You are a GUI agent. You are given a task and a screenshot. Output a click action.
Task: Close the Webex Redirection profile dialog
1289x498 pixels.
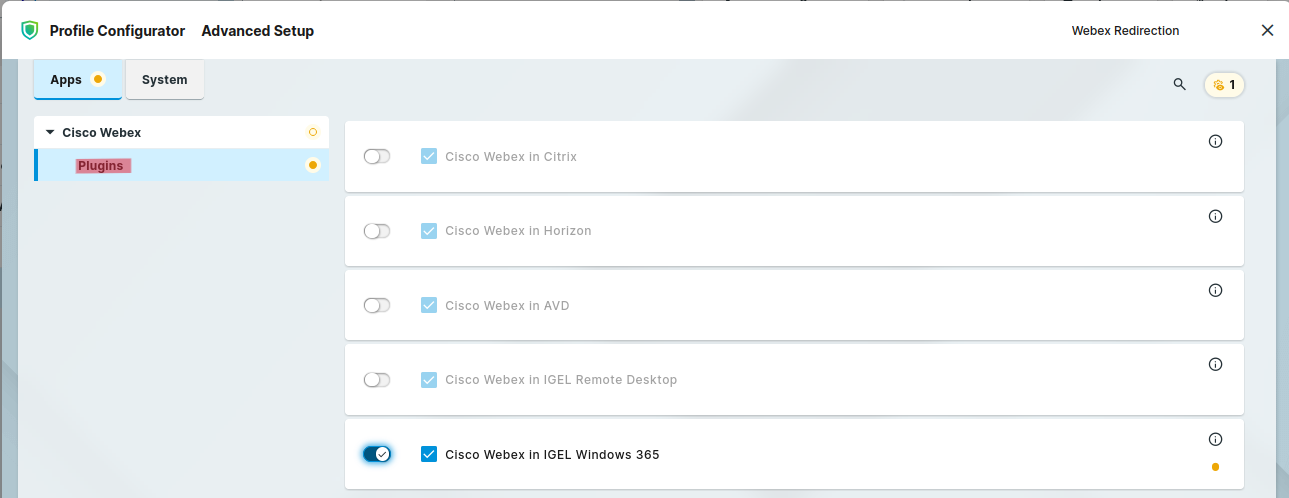[x=1267, y=31]
